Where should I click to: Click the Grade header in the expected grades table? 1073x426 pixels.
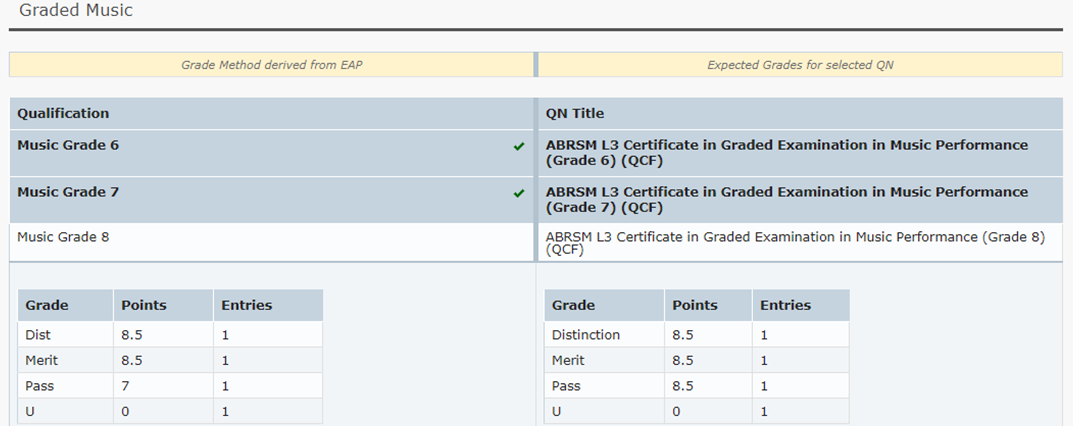pos(604,305)
